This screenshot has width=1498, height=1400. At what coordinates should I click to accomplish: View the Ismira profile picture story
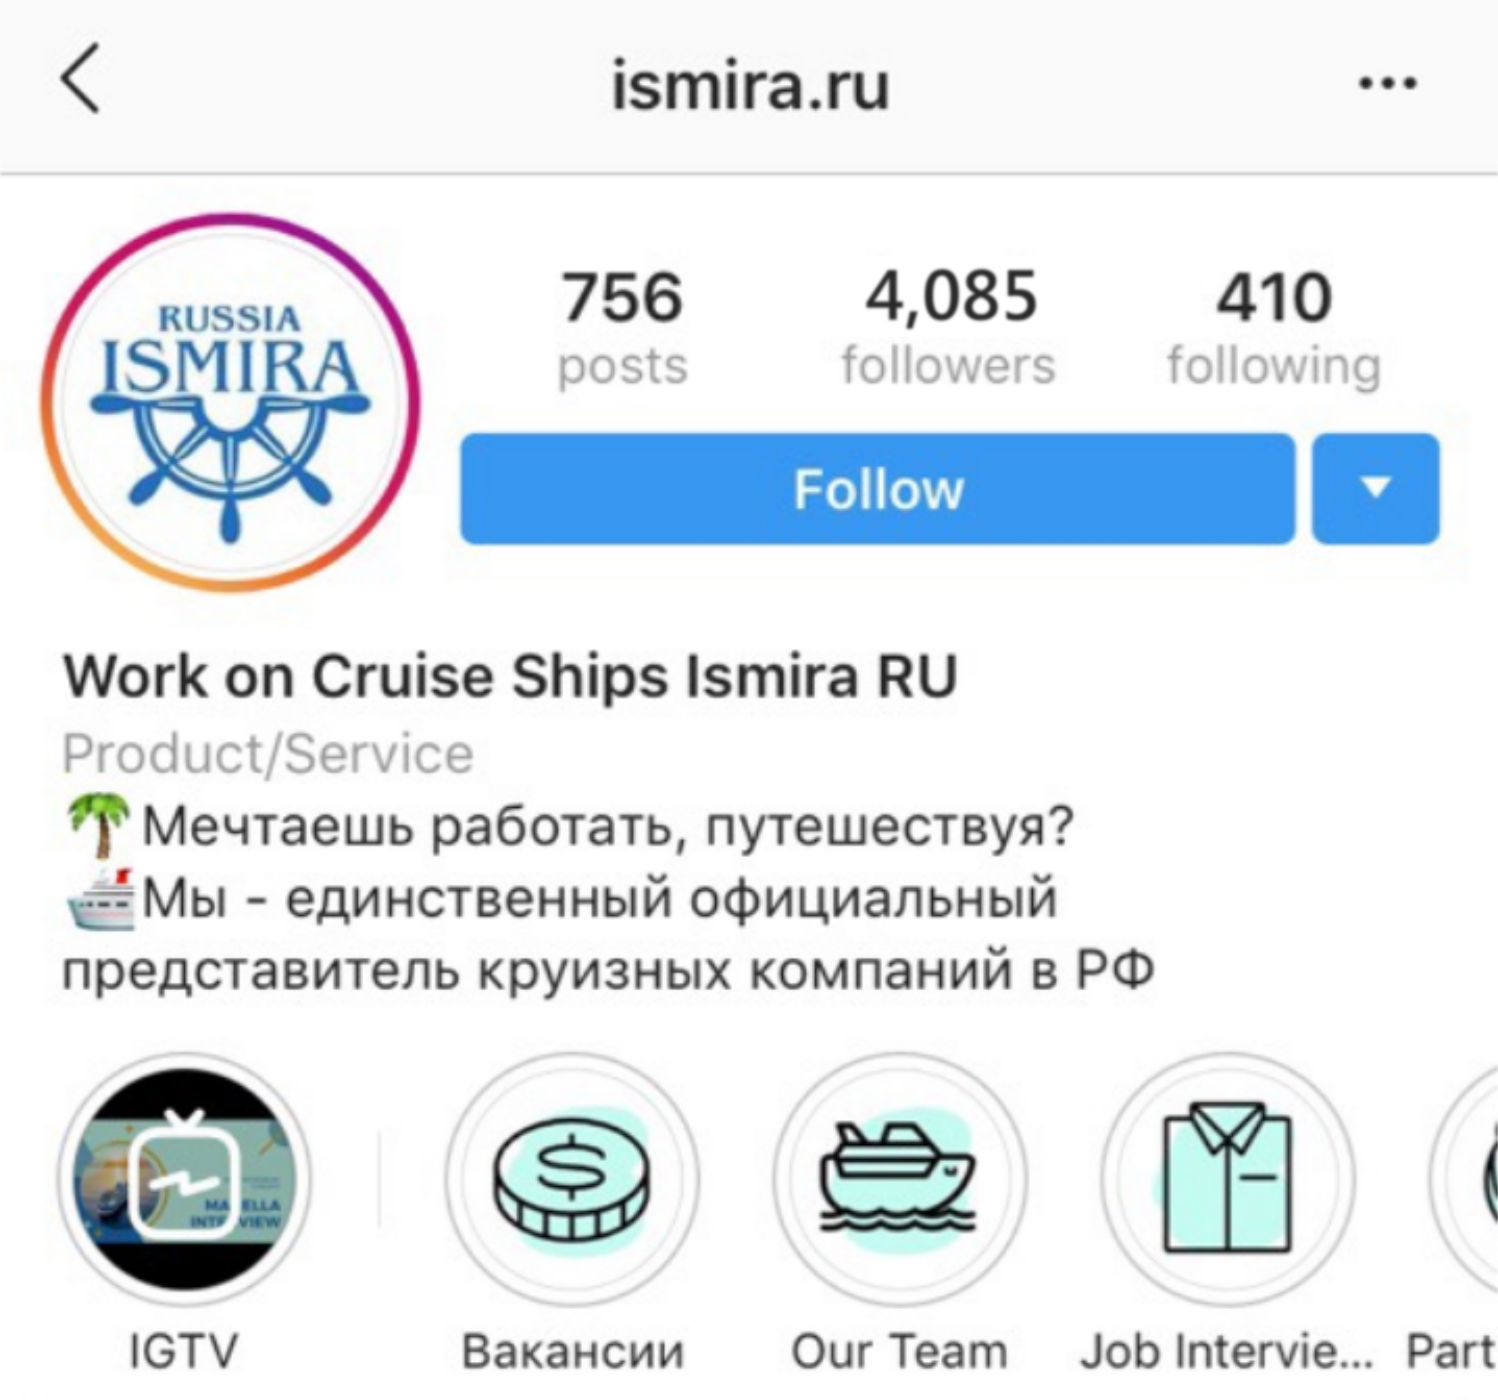pos(231,403)
